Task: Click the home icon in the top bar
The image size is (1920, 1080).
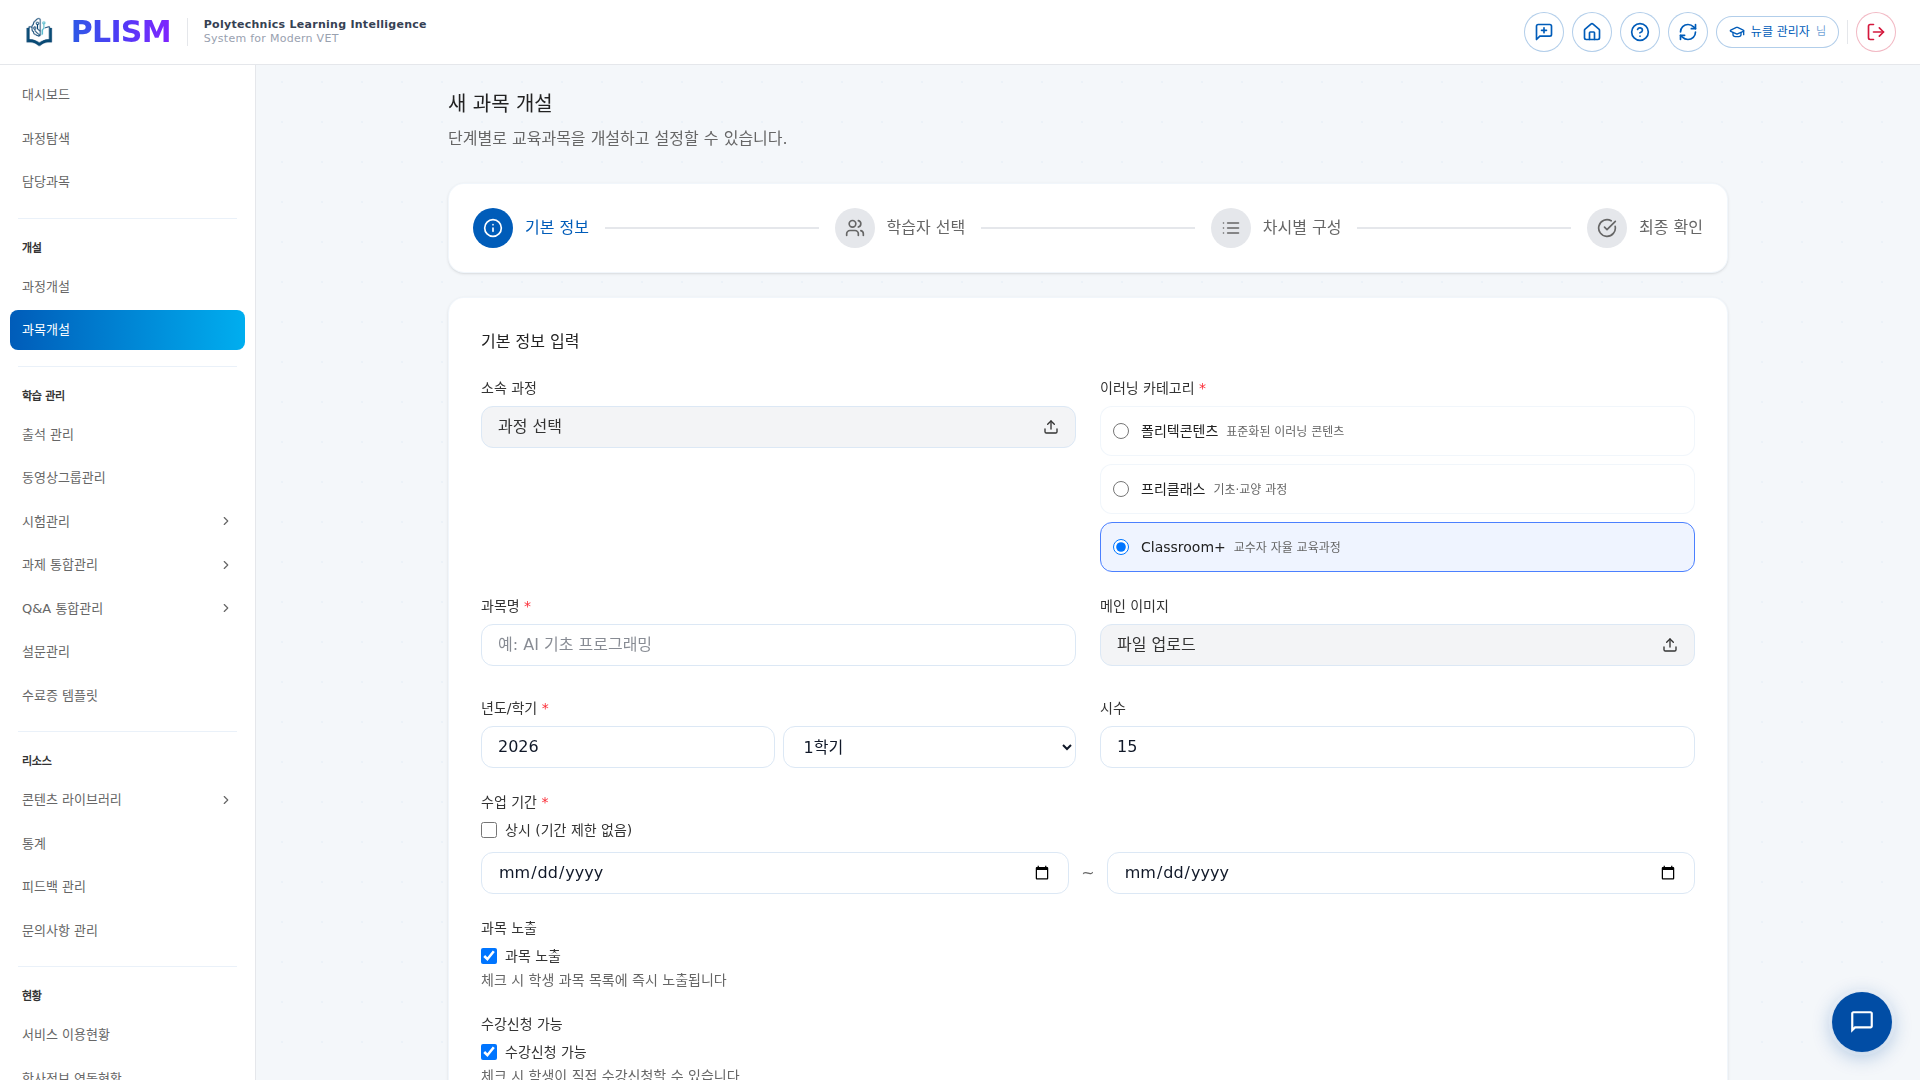Action: tap(1591, 31)
